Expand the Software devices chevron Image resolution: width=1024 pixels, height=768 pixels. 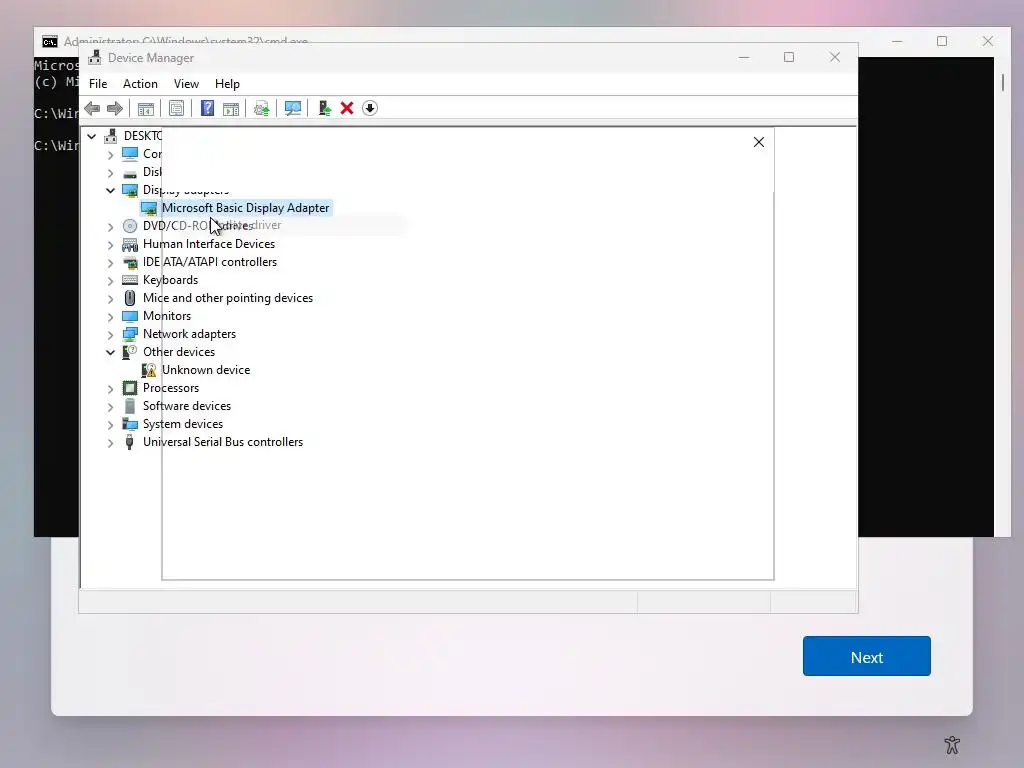coord(110,407)
